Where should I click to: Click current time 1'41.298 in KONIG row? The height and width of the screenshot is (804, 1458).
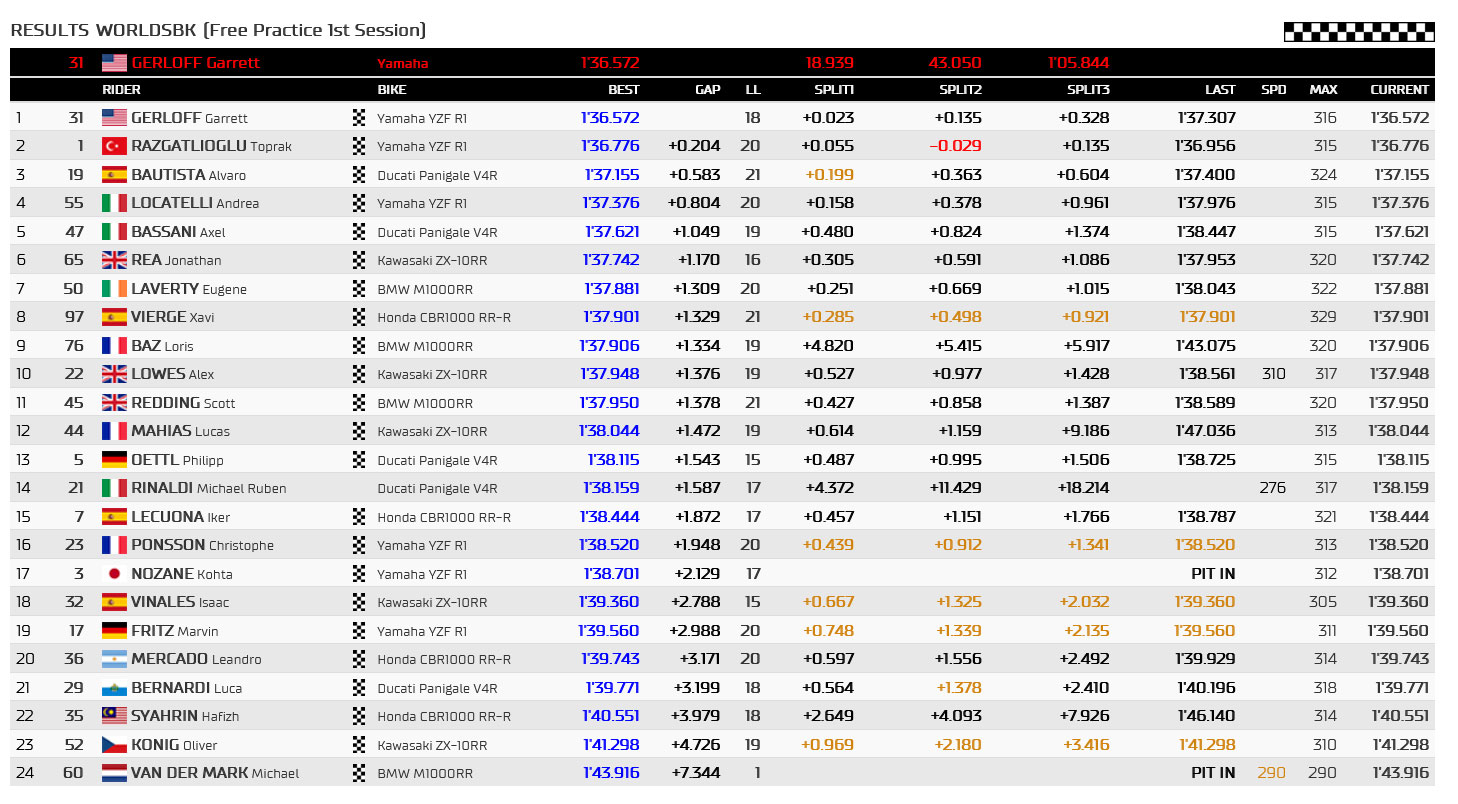1401,745
